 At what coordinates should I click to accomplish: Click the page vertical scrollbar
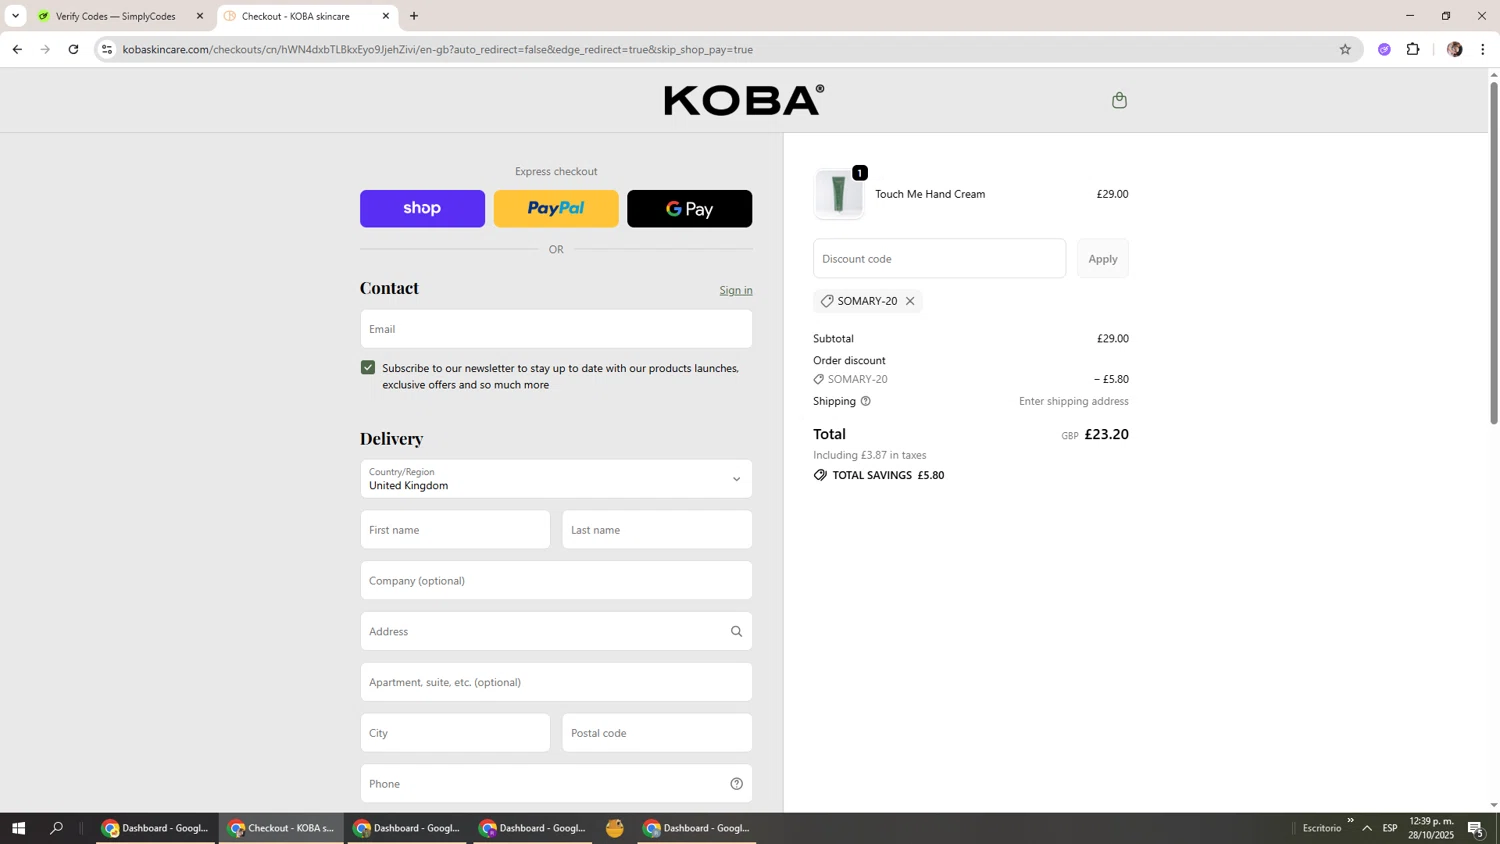point(1494,253)
